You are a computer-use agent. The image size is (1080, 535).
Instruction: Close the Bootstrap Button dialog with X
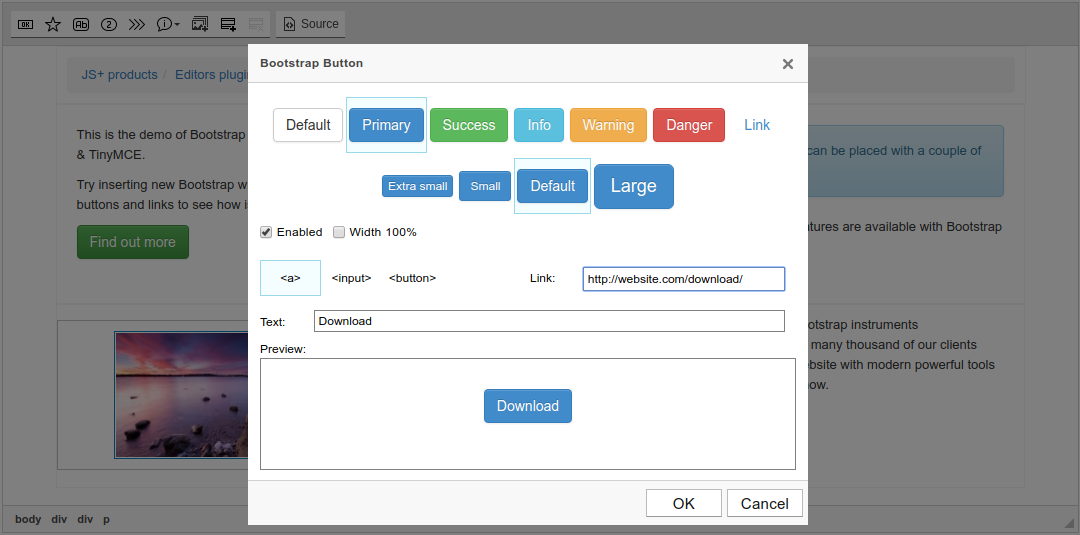coord(787,64)
